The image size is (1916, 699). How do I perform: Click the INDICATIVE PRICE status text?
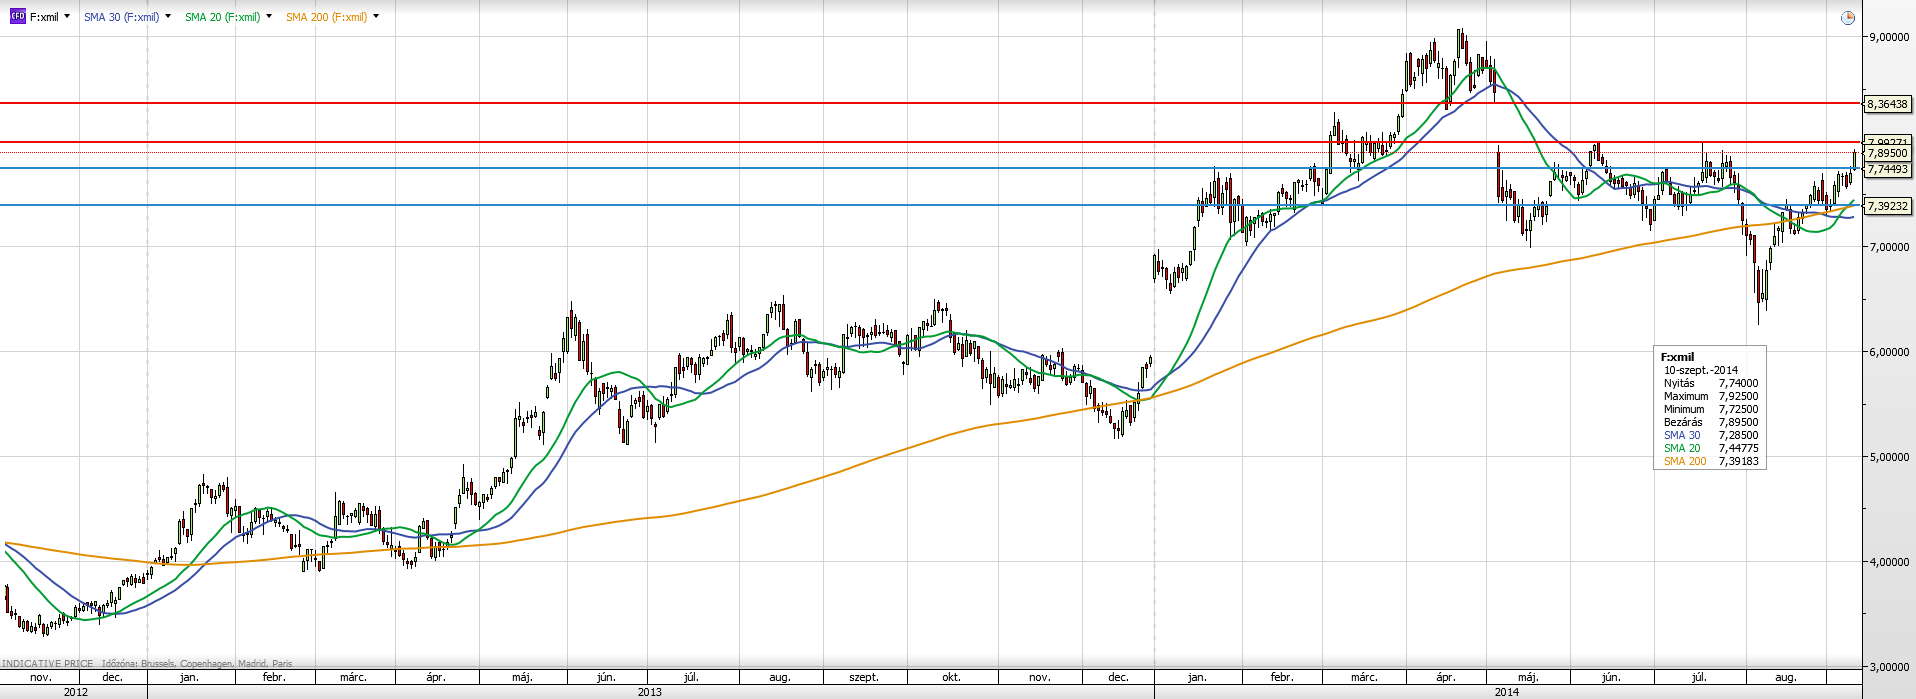tap(47, 663)
